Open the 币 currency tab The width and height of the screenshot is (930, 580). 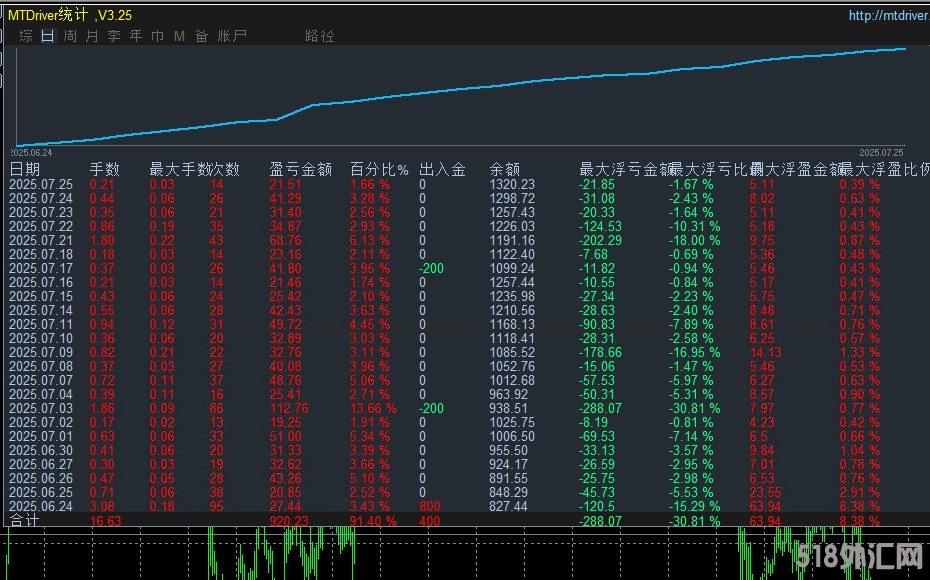(x=157, y=36)
